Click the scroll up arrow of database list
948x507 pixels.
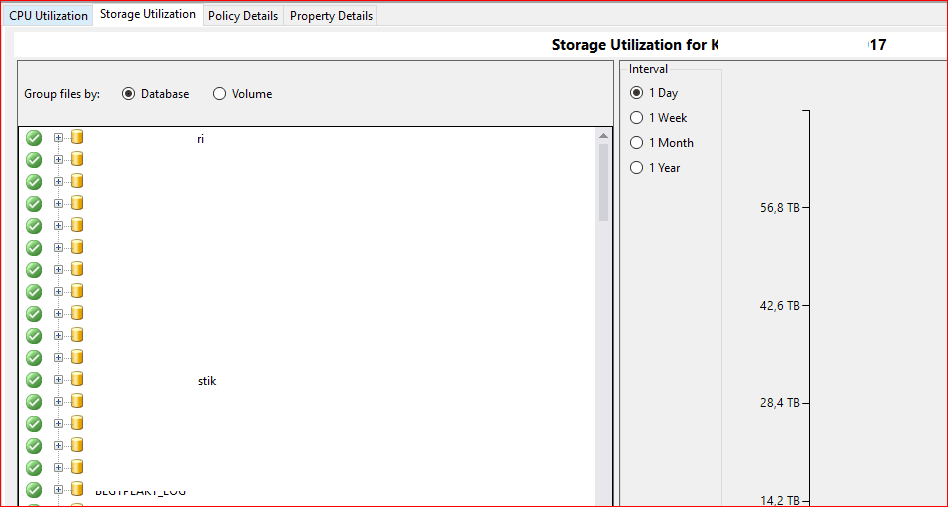pos(603,135)
